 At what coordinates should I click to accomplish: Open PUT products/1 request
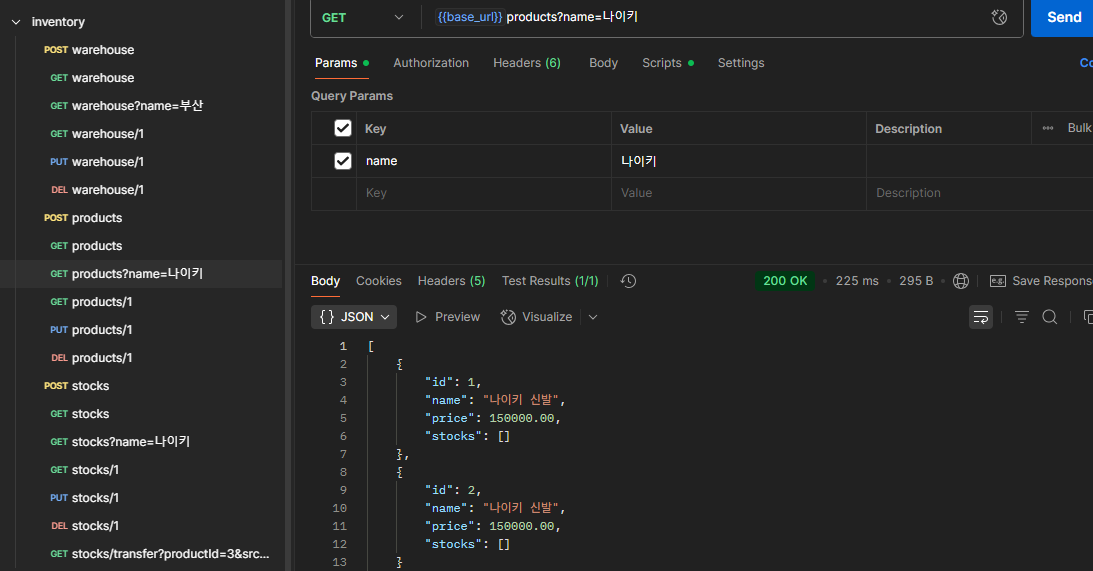coord(91,330)
